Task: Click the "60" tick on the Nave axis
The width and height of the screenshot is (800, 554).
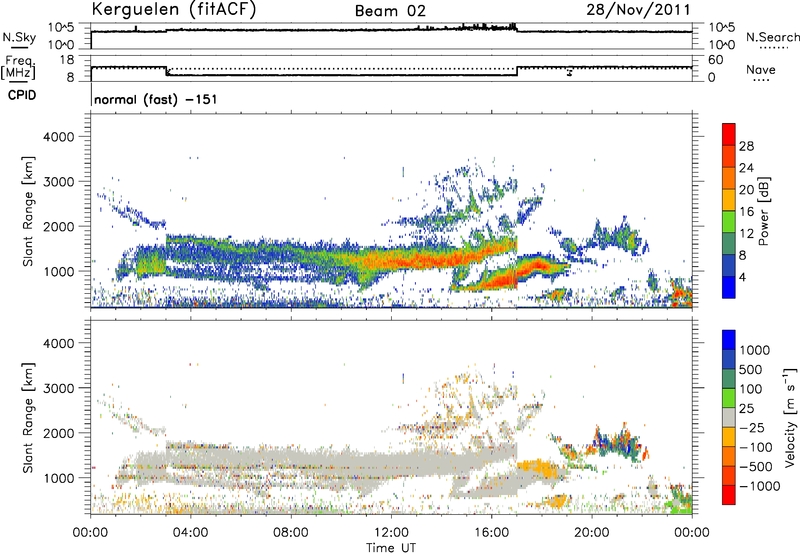Action: [x=716, y=60]
